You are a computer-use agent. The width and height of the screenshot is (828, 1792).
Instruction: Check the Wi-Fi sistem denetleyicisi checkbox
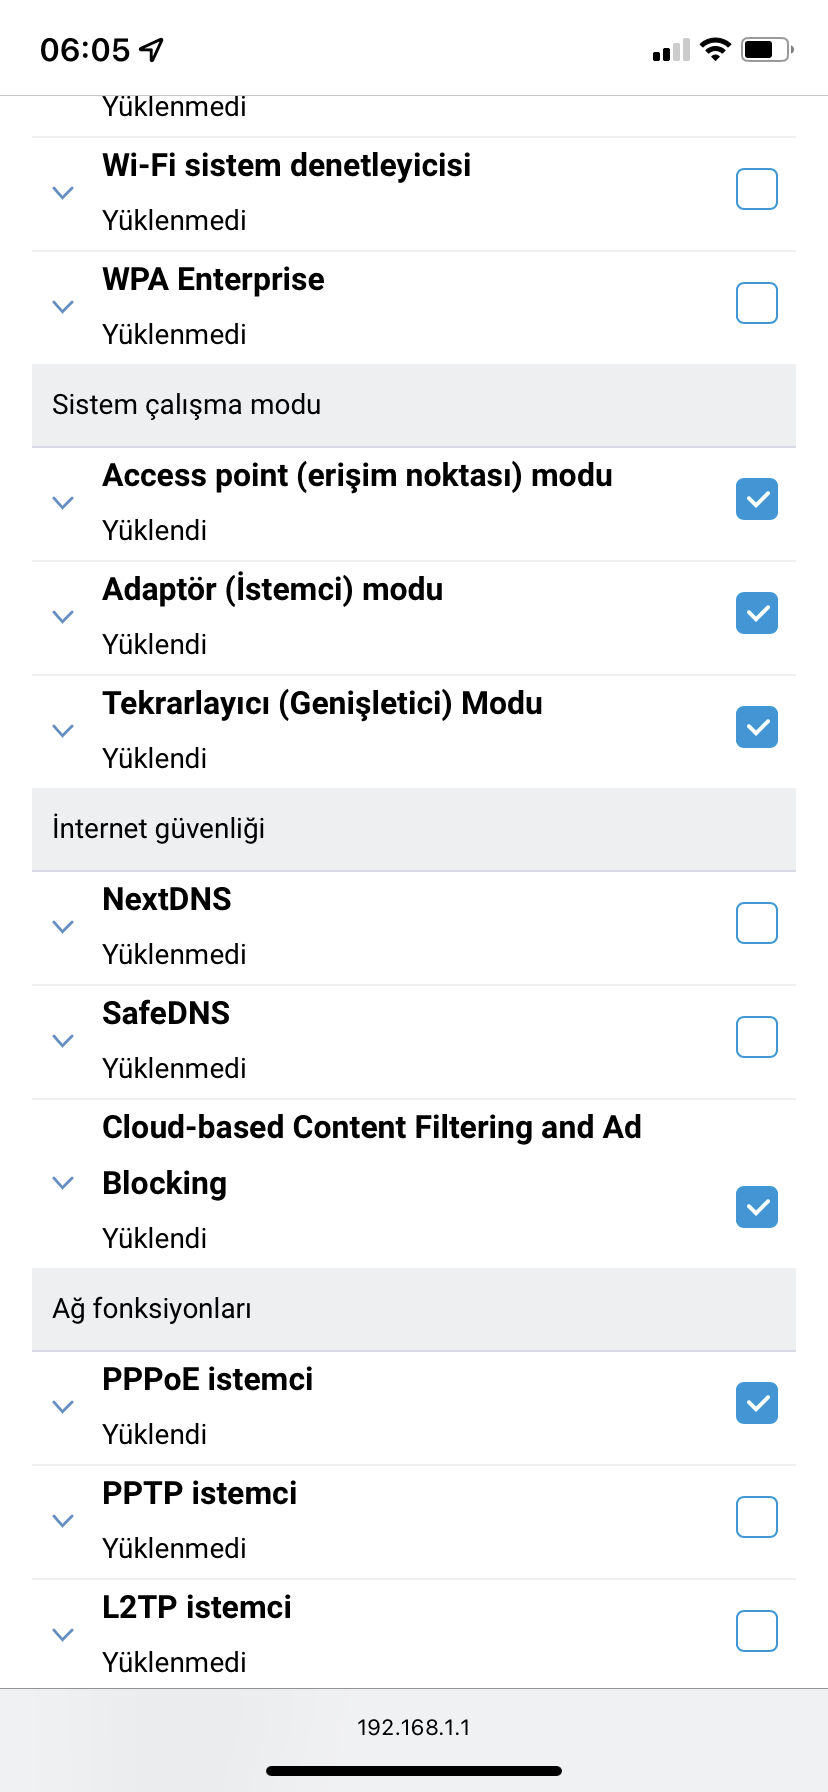[x=757, y=189]
